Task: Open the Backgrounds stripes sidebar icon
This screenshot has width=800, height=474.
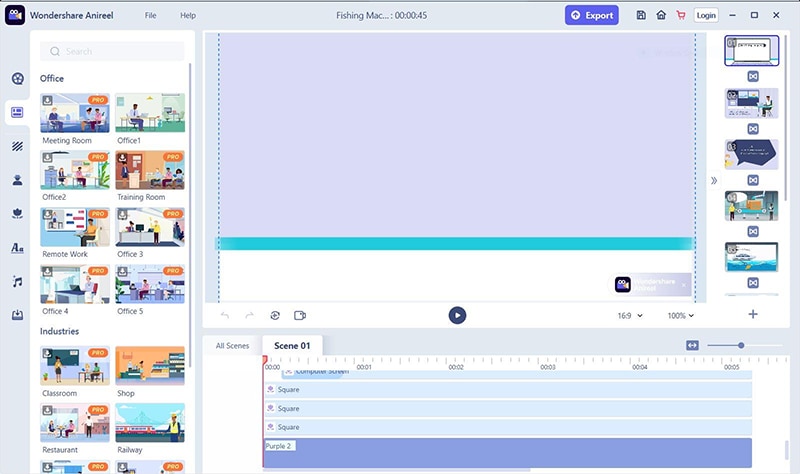Action: (17, 146)
